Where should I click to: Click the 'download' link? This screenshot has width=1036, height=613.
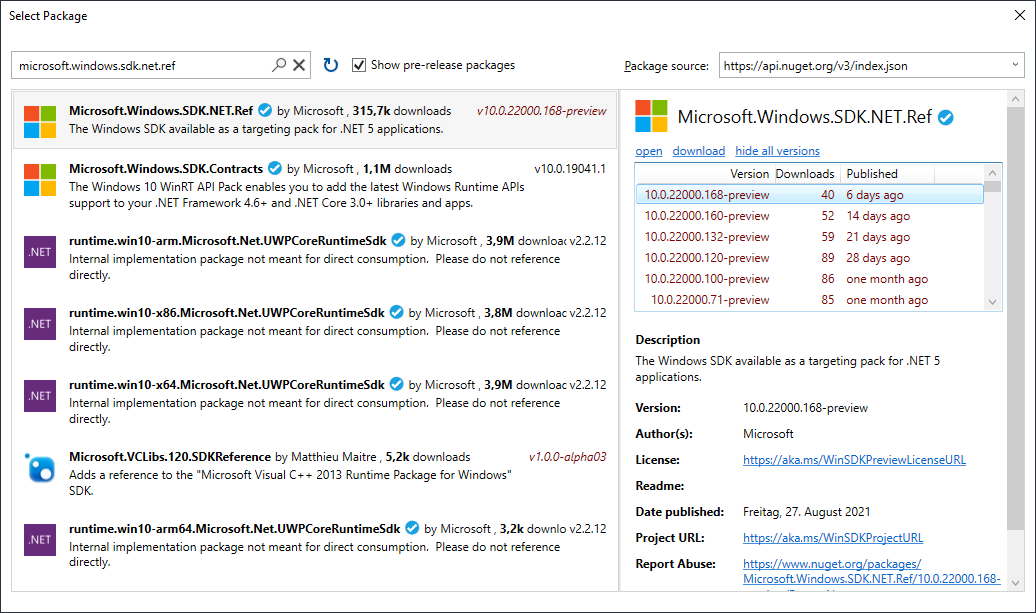698,151
